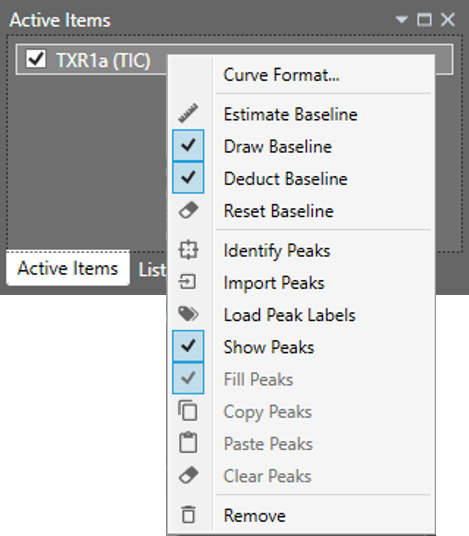Switch to the Active Items tab

tap(68, 268)
